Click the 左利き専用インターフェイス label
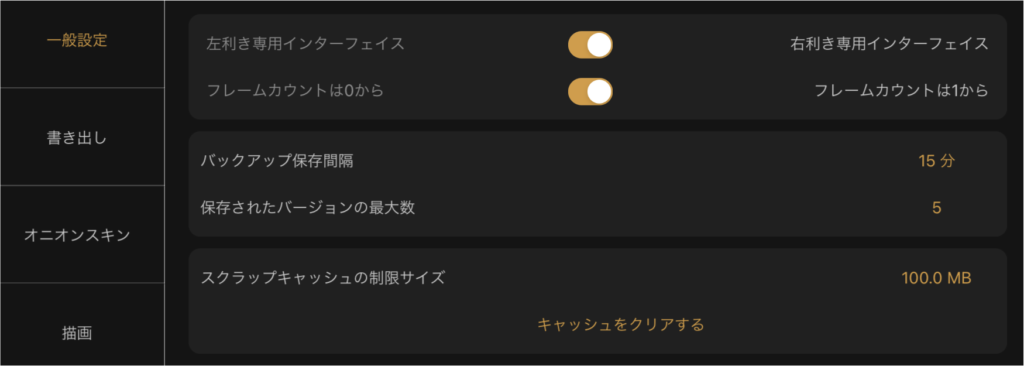Image resolution: width=1024 pixels, height=366 pixels. 305,44
